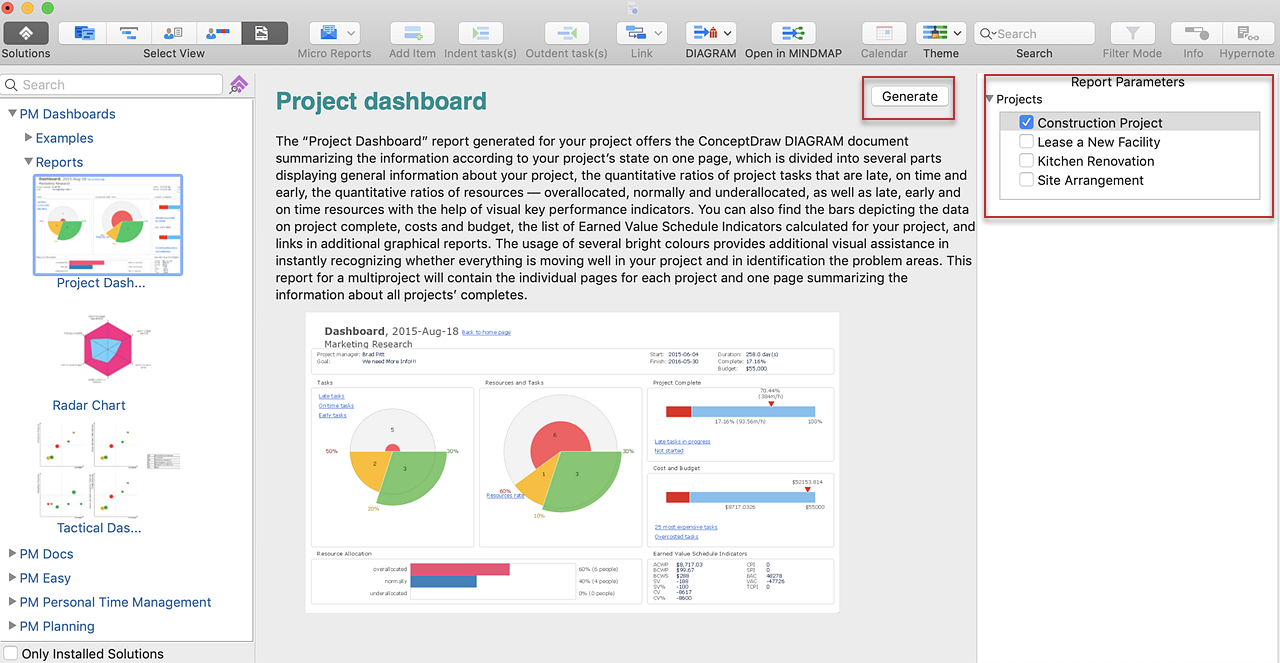Screen dimensions: 1280x663
Task: Click the Radar Chart caption text
Action: (x=89, y=405)
